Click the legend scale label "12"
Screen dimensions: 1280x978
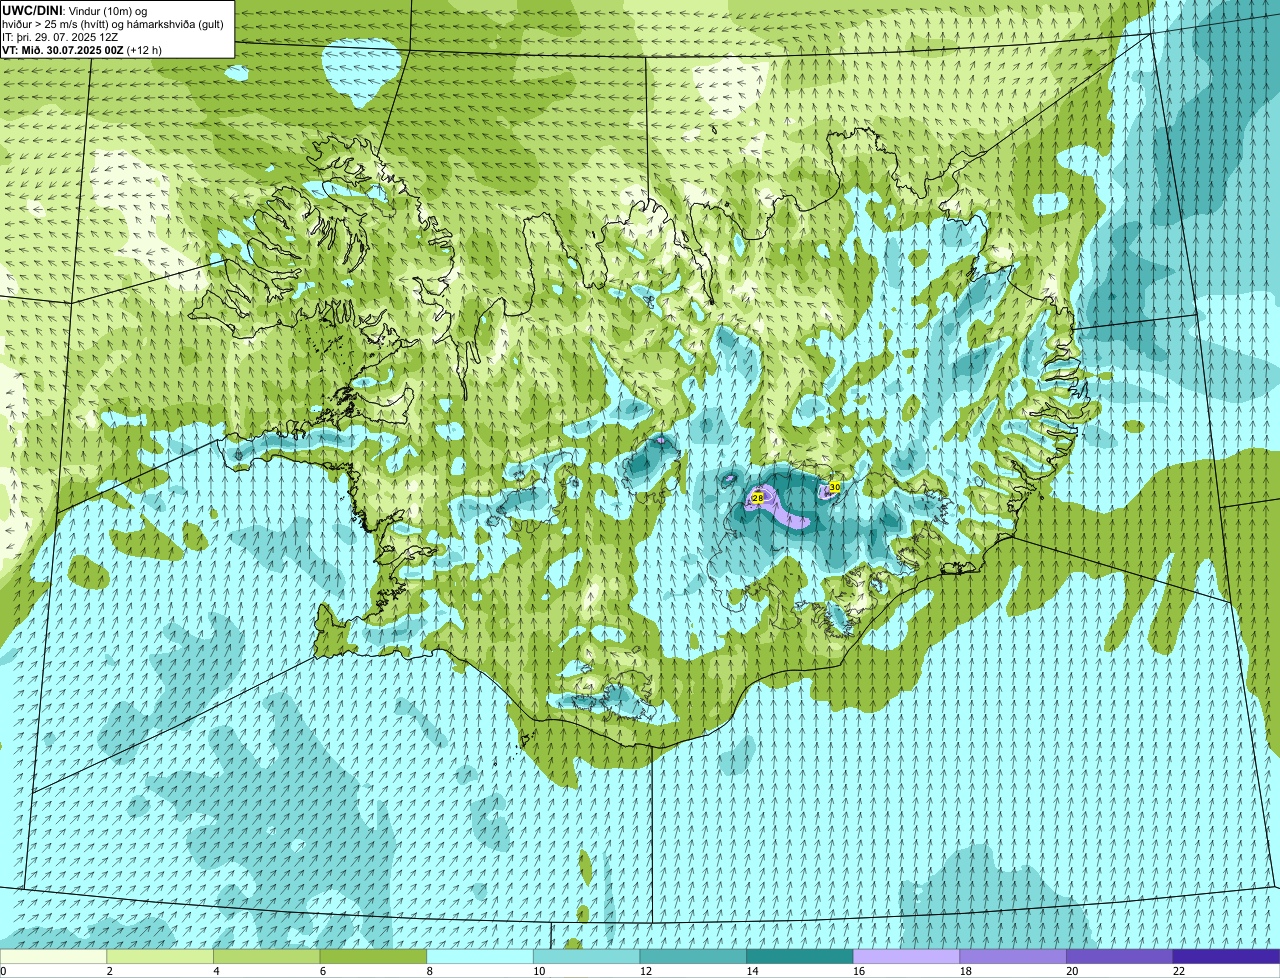(x=646, y=971)
